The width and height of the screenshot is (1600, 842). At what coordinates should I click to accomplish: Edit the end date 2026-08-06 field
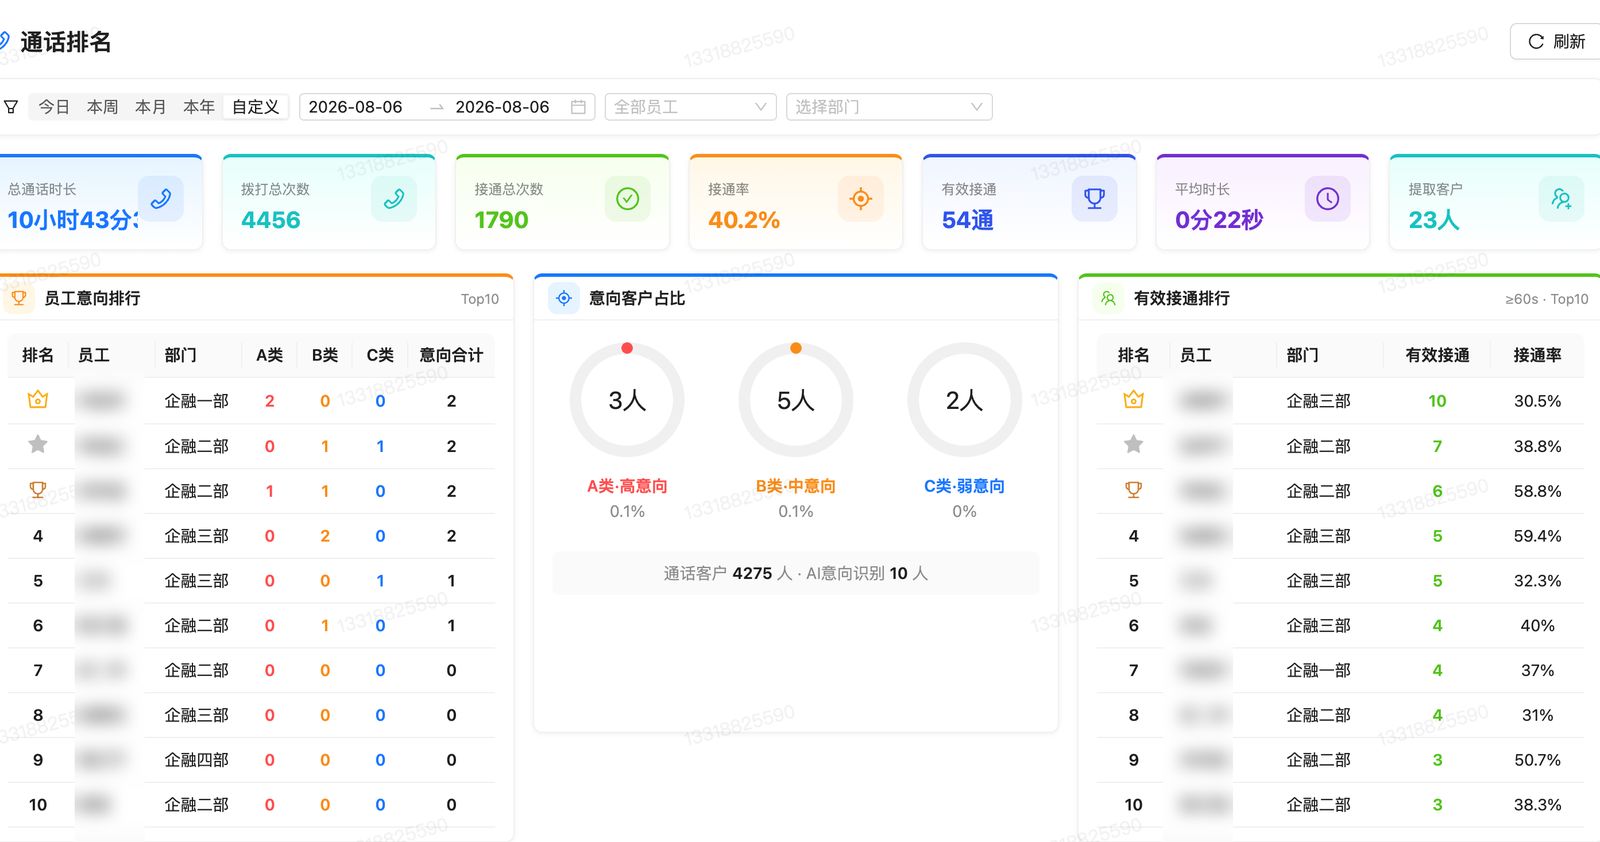click(502, 107)
